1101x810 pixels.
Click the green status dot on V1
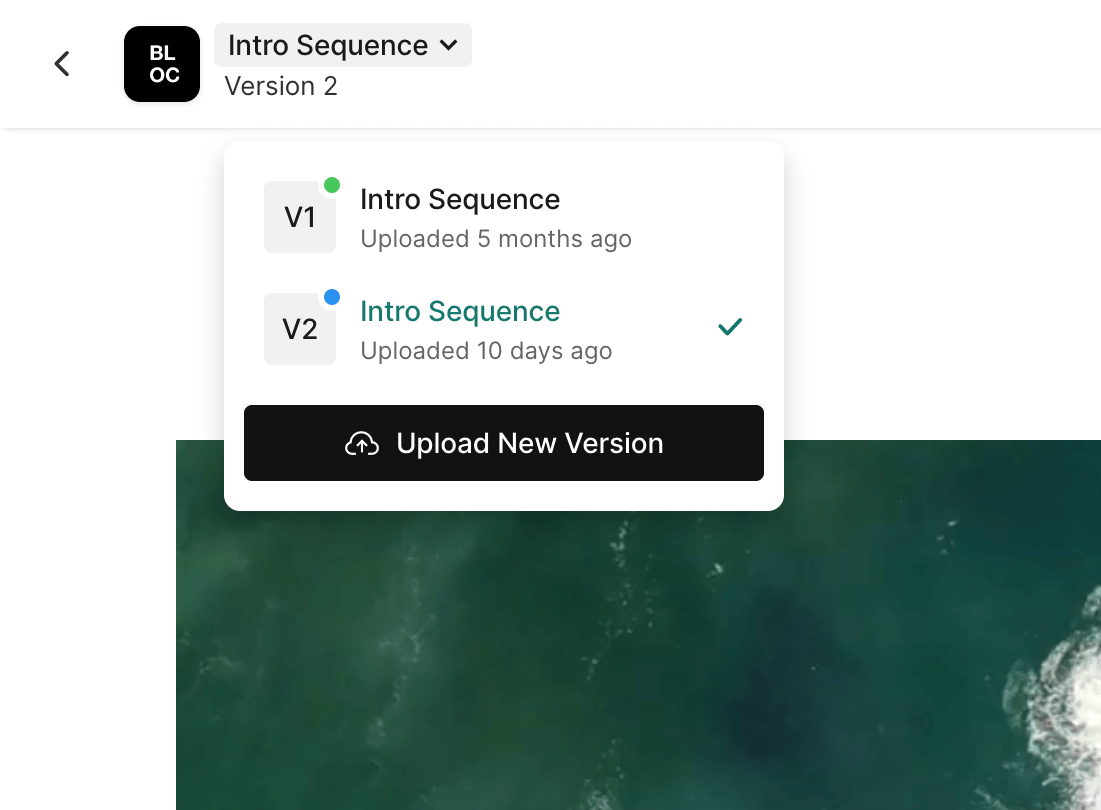tap(332, 185)
